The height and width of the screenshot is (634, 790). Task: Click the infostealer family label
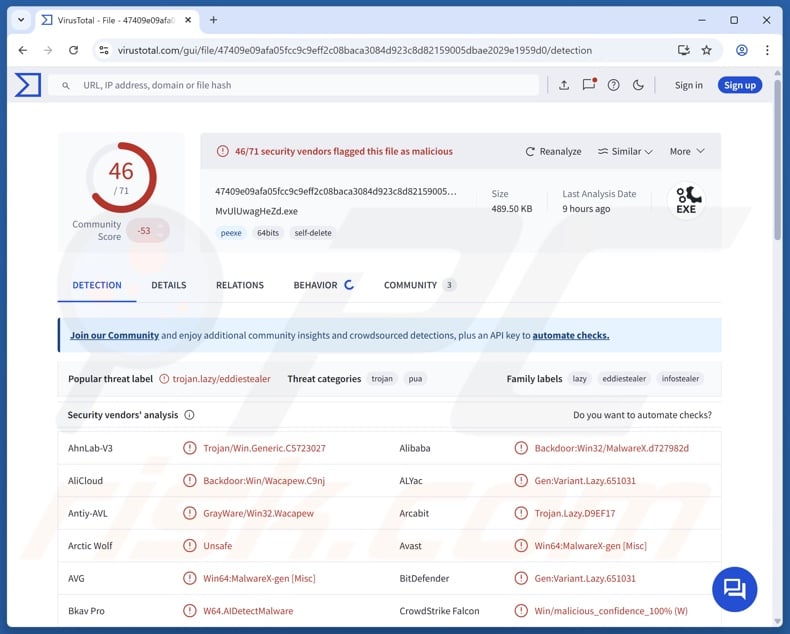680,378
